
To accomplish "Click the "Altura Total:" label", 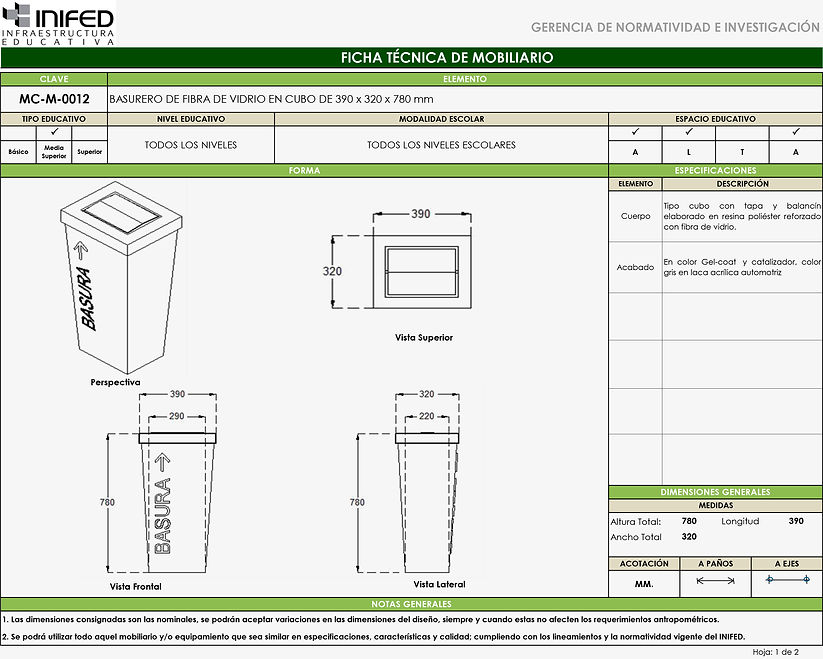I will 636,522.
